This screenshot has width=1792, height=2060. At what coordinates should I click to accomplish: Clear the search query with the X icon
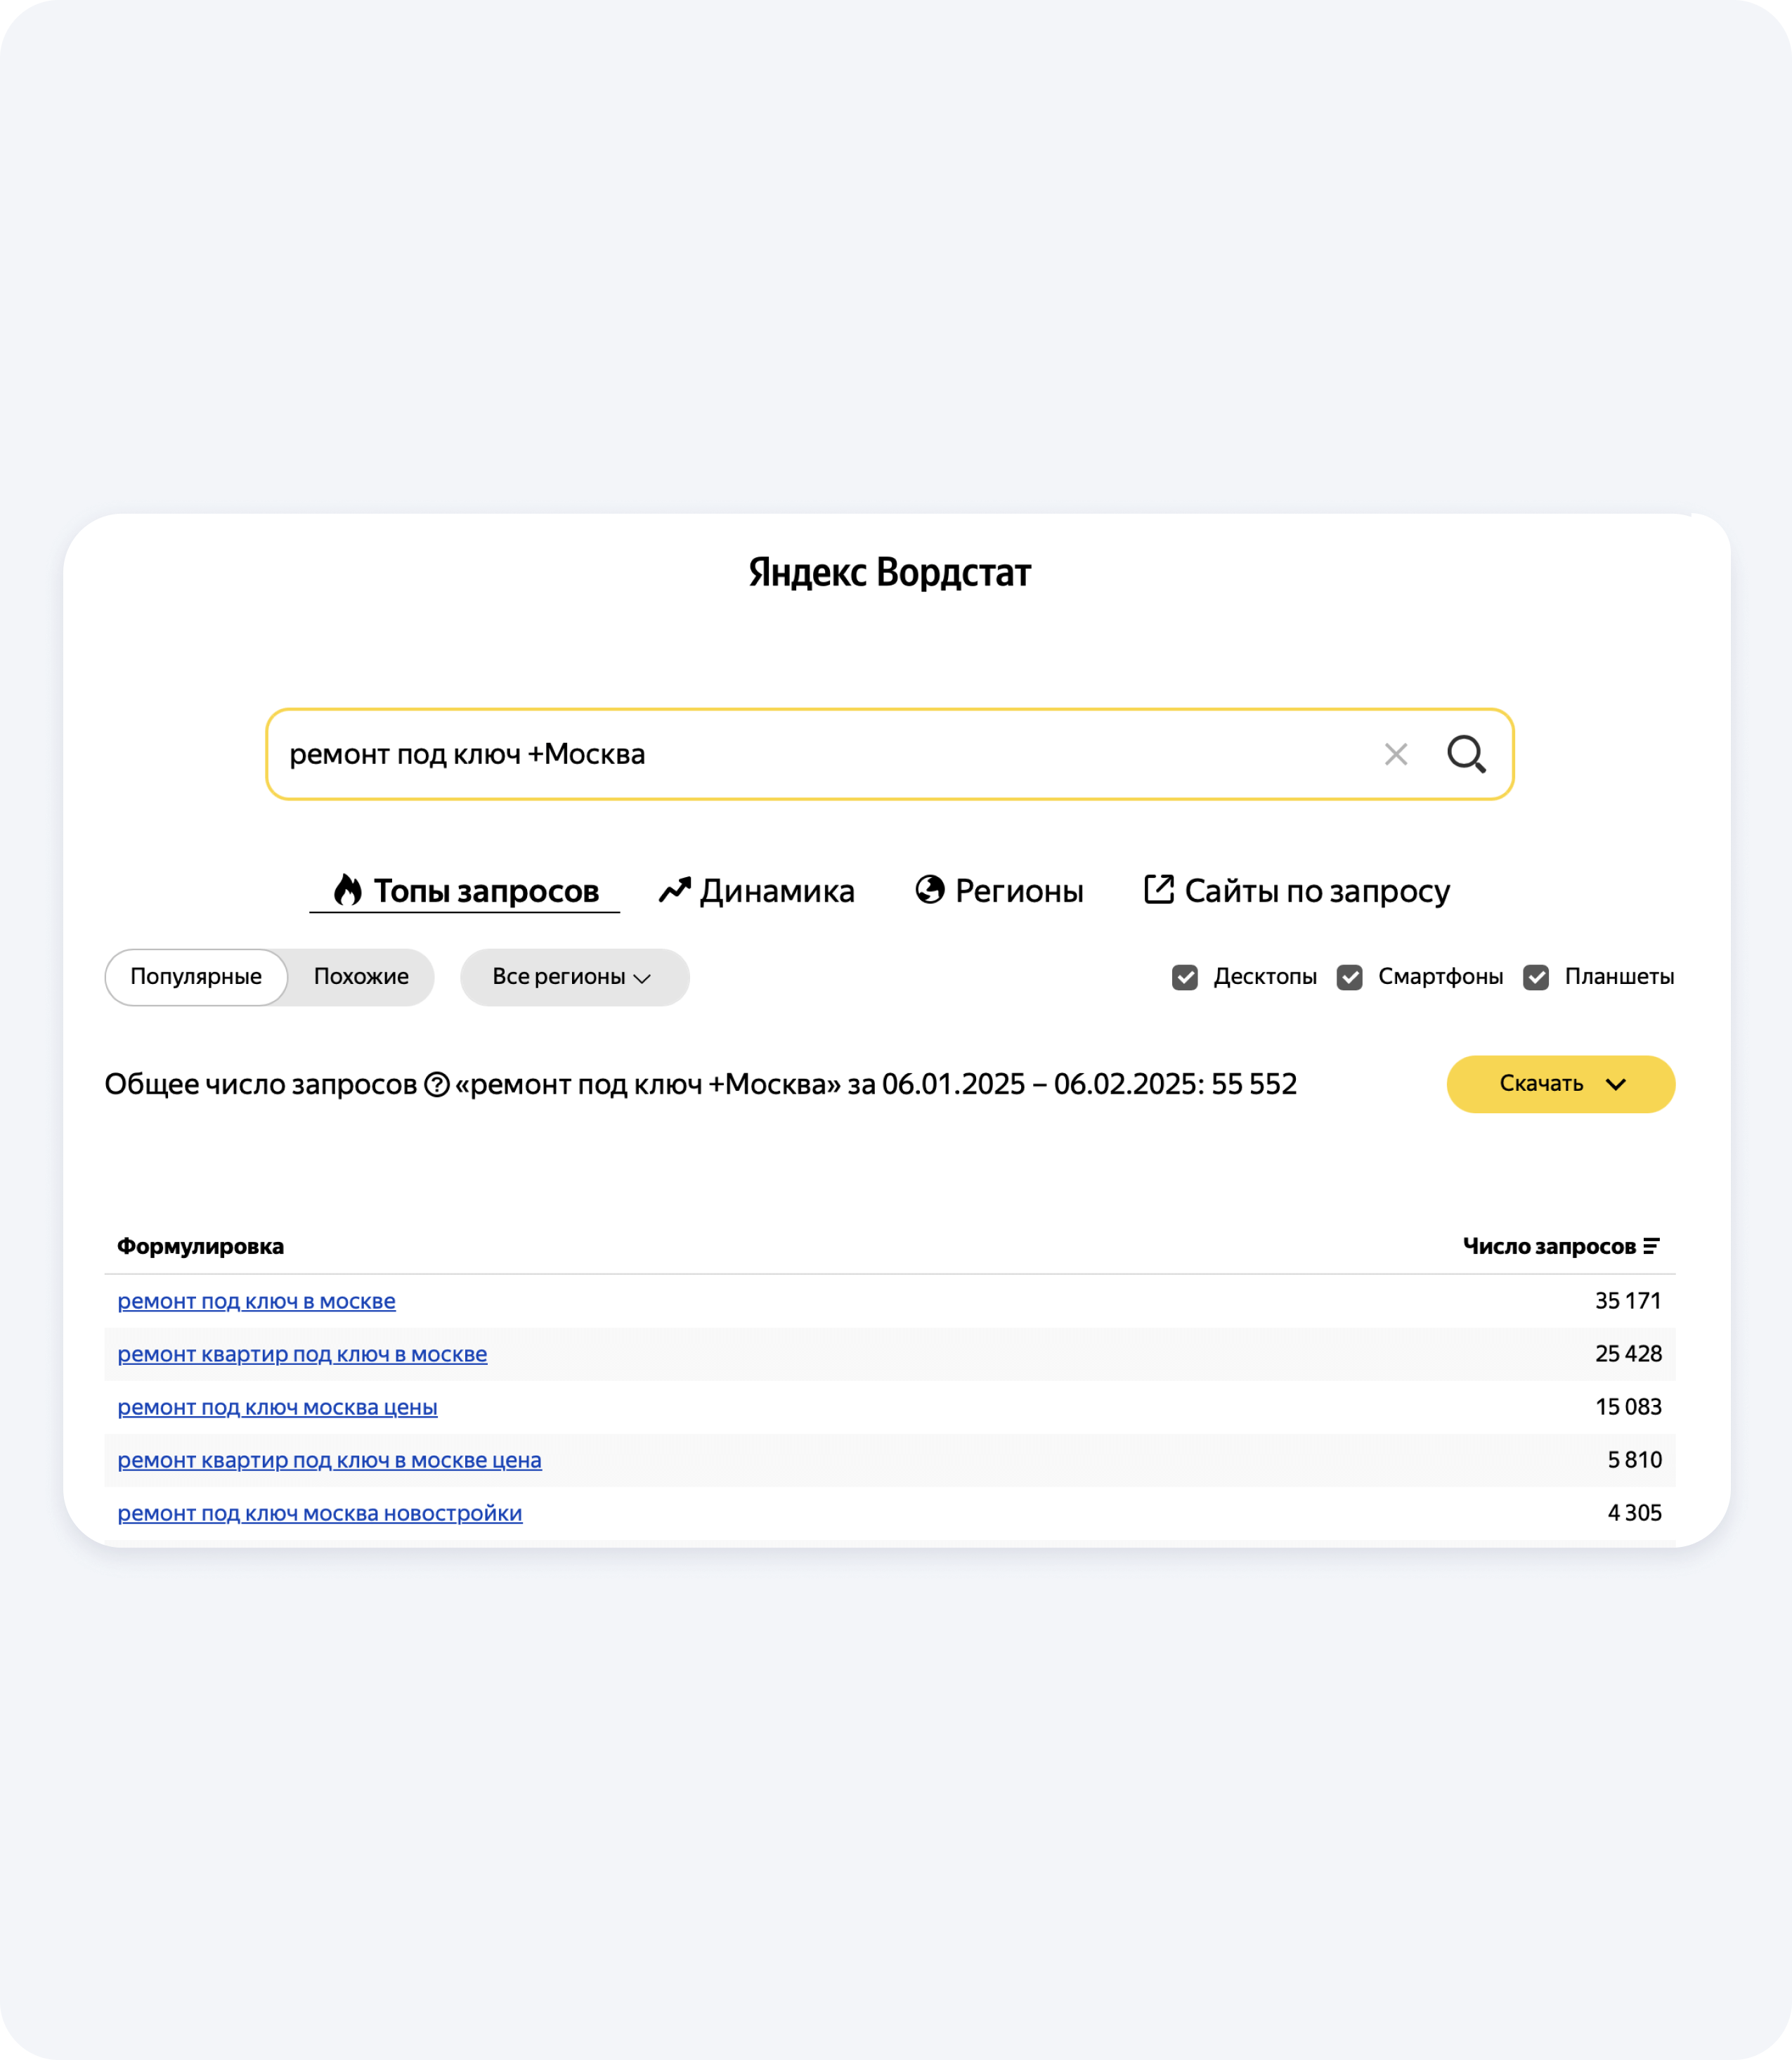(x=1395, y=754)
